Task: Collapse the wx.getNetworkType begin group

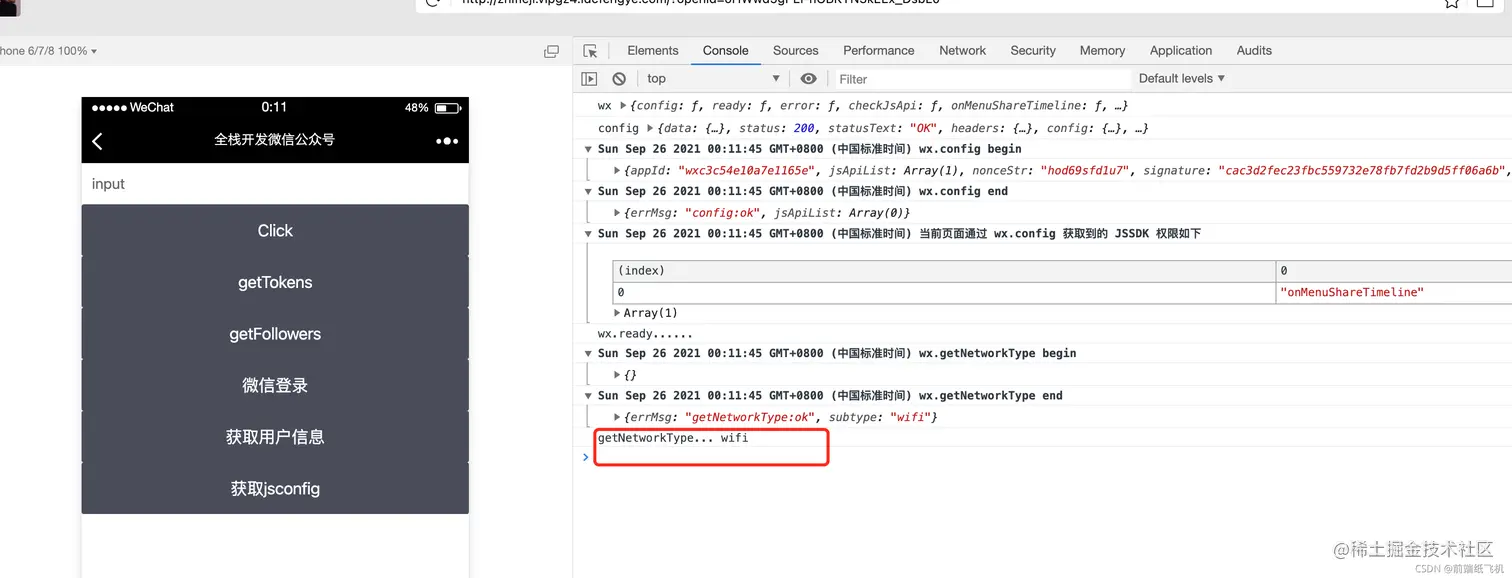Action: [589, 353]
